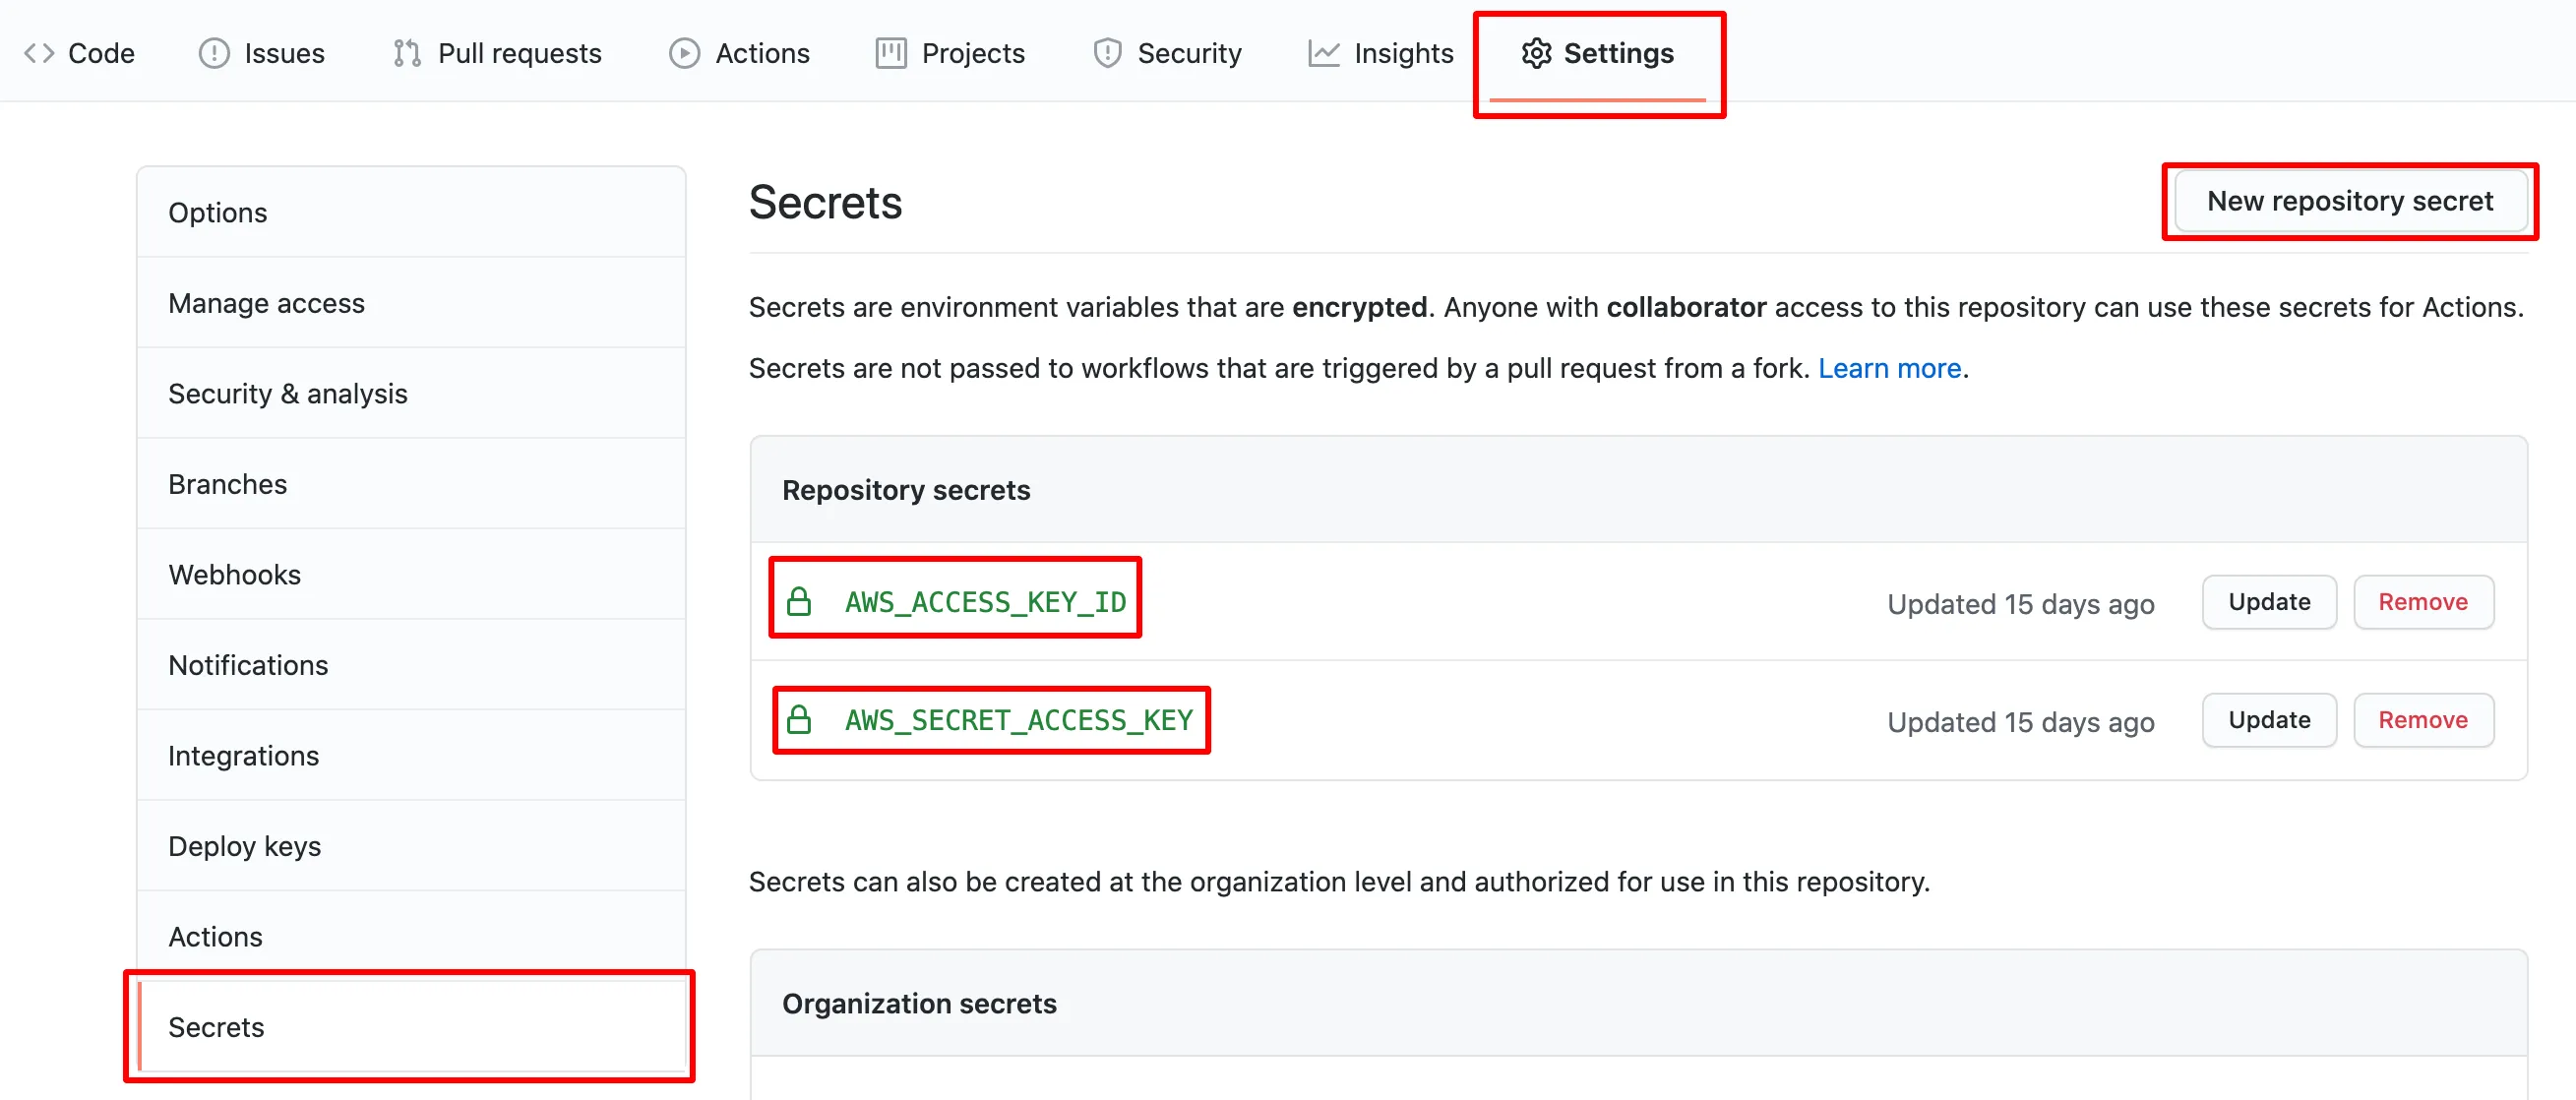This screenshot has width=2576, height=1100.
Task: Click the Code brackets icon
Action: pos(39,53)
